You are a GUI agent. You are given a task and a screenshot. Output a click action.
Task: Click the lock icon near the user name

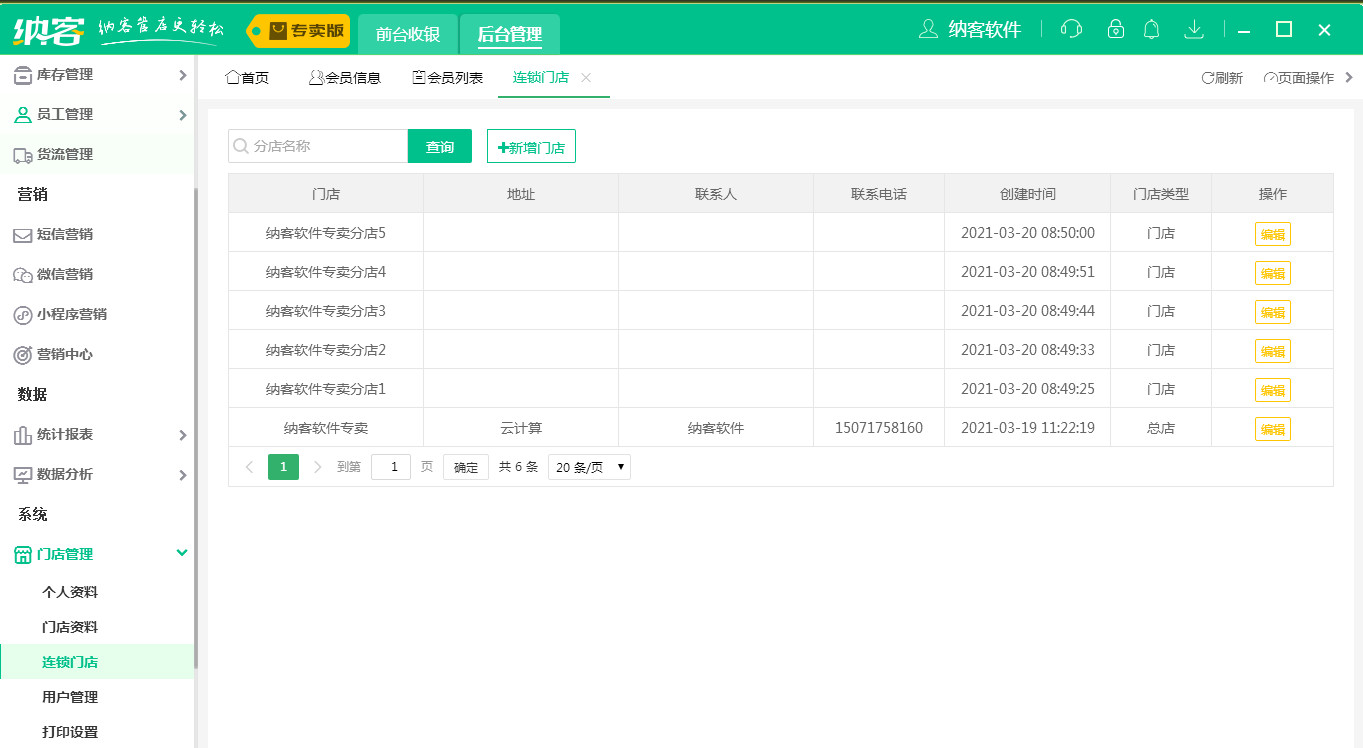(x=1111, y=30)
